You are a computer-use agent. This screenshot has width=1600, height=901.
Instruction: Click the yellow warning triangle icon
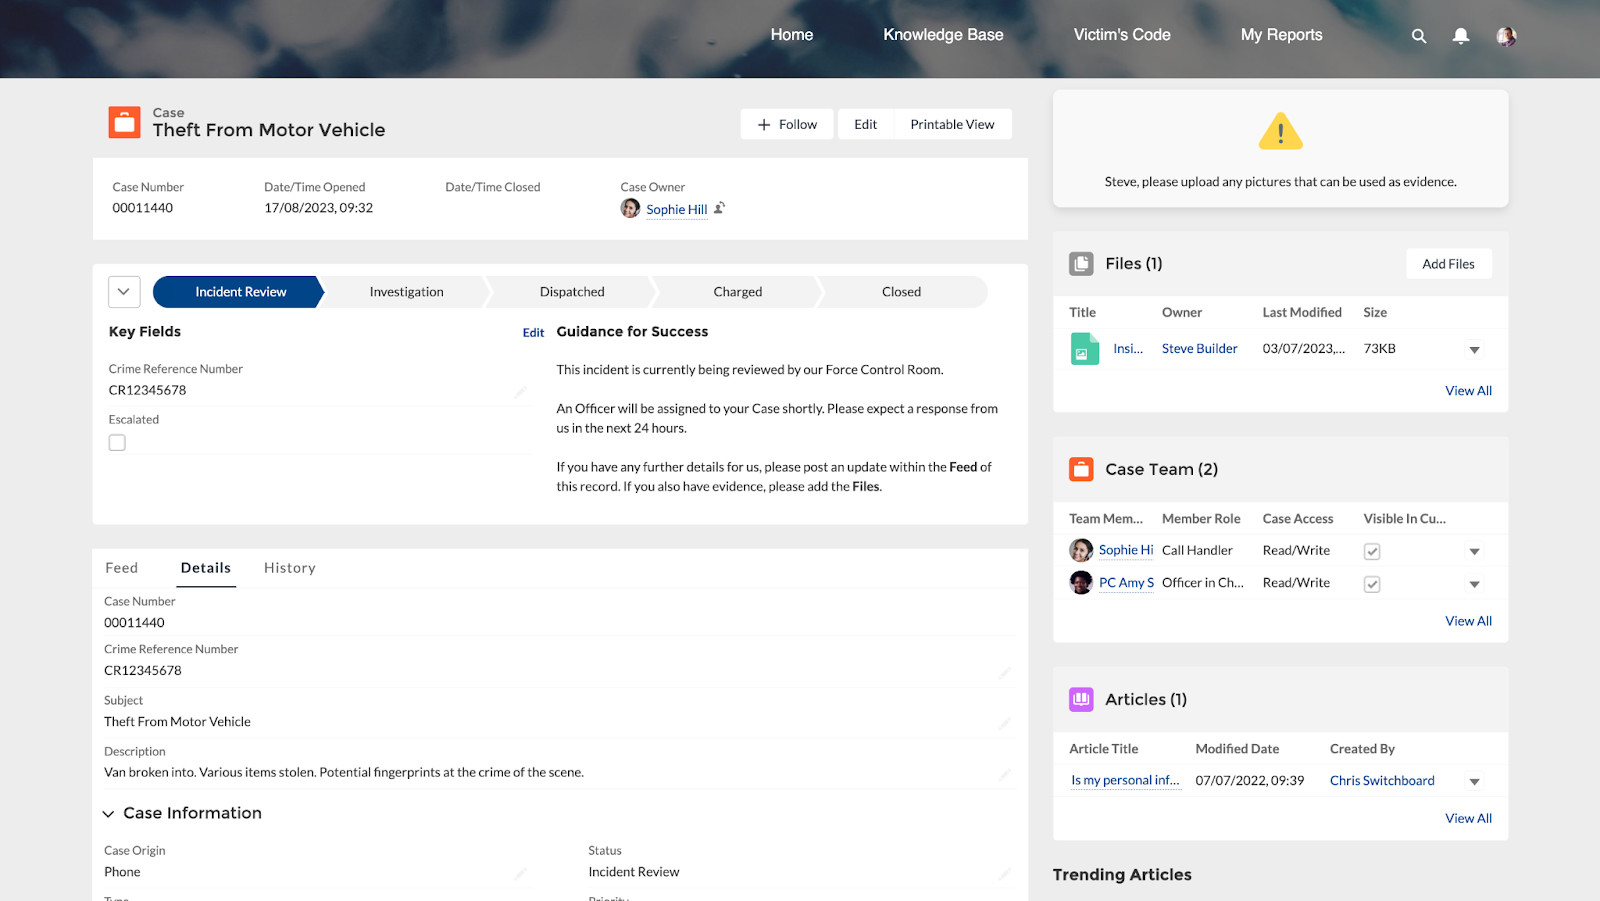pyautogui.click(x=1281, y=131)
